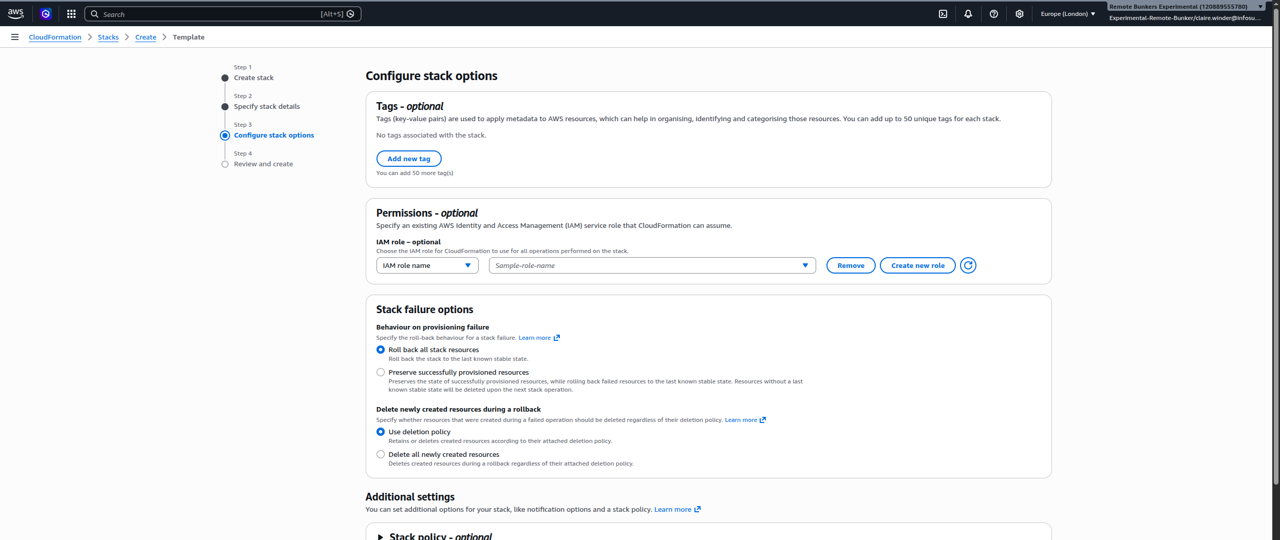Click the Step 3 progress indicator circle

[225, 135]
